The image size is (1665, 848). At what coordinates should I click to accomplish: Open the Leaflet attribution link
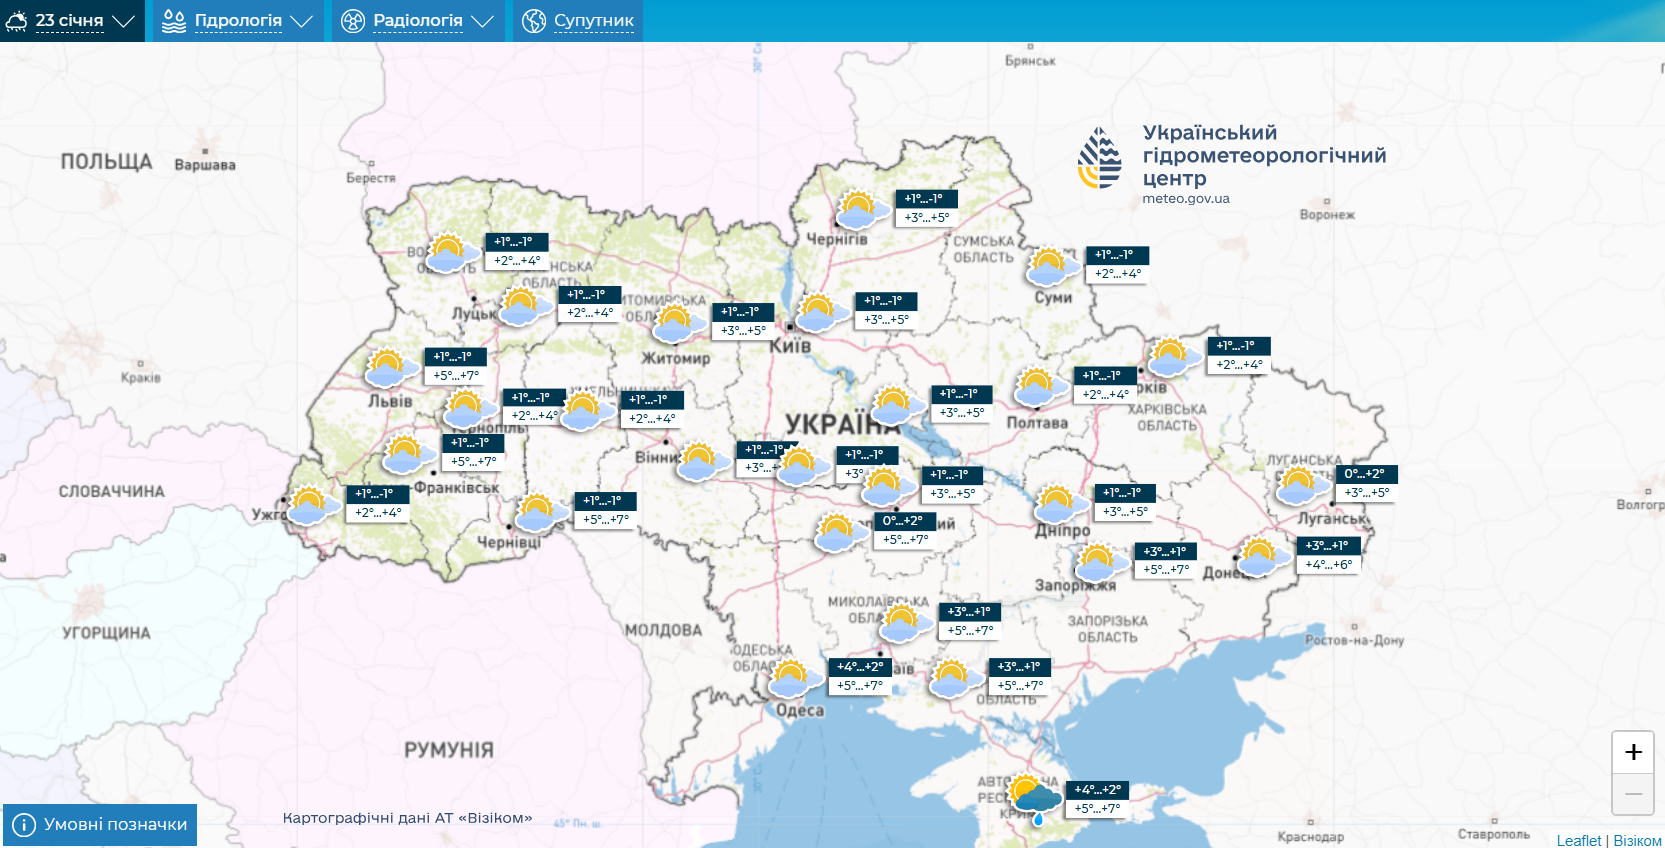(x=1578, y=840)
